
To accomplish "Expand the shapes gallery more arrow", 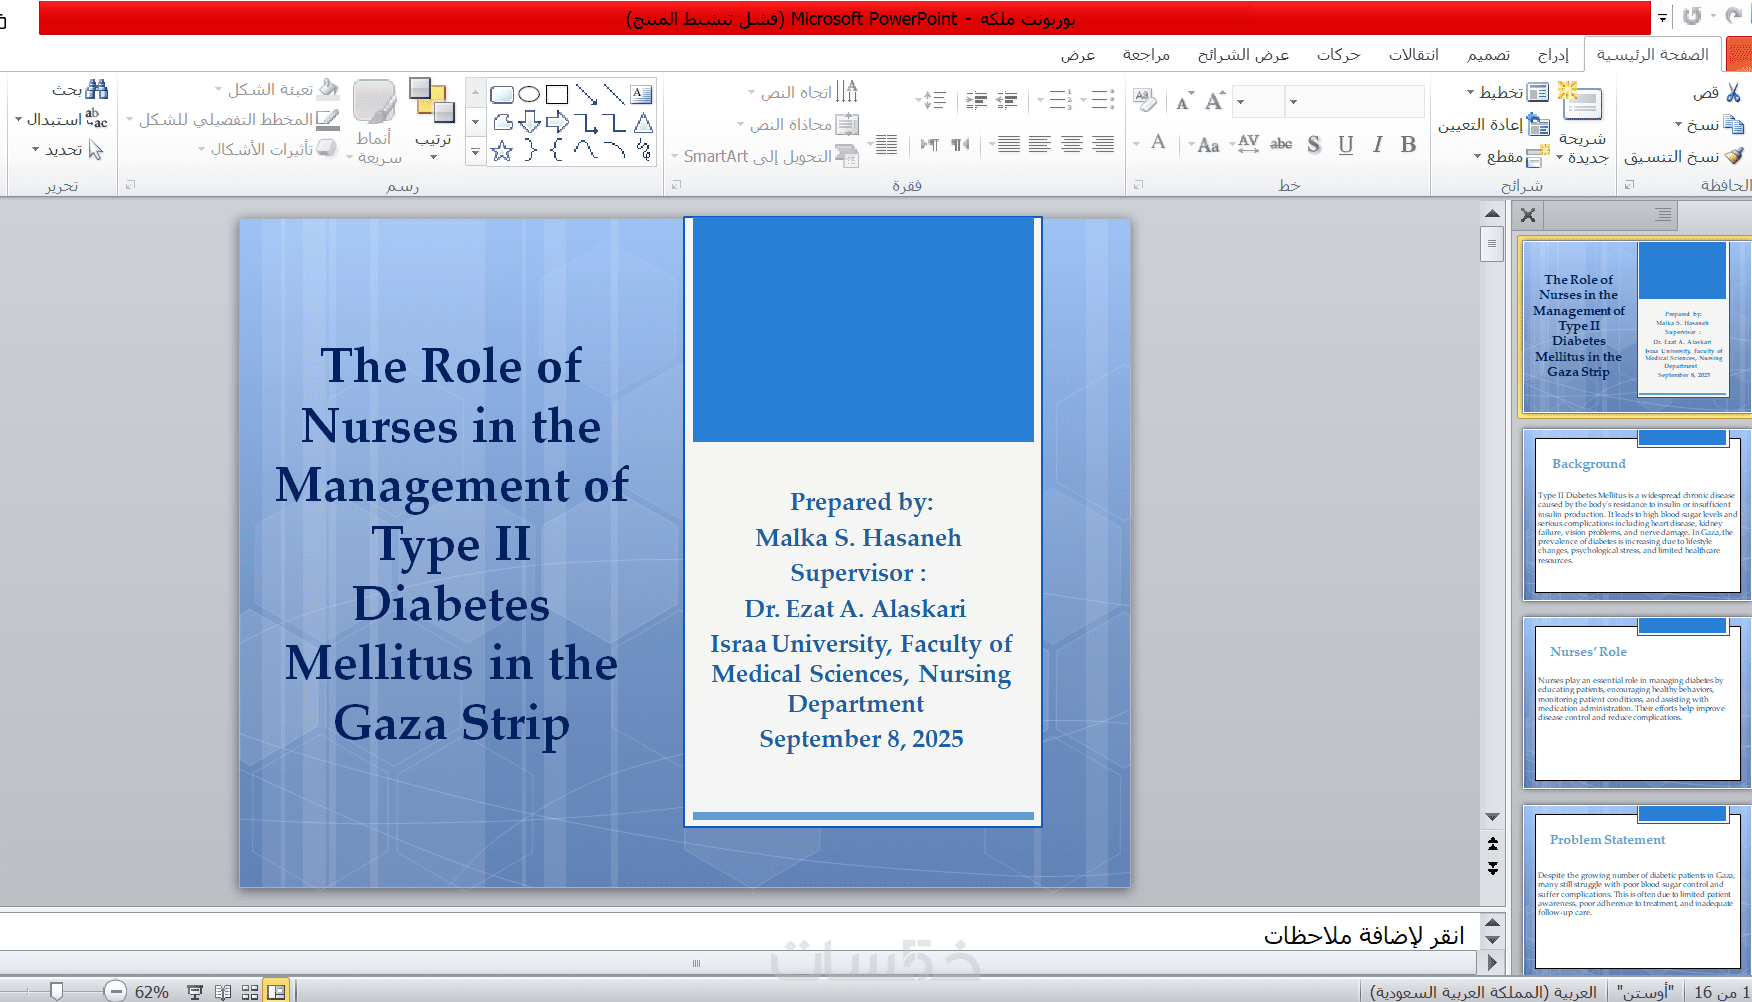I will tap(475, 152).
